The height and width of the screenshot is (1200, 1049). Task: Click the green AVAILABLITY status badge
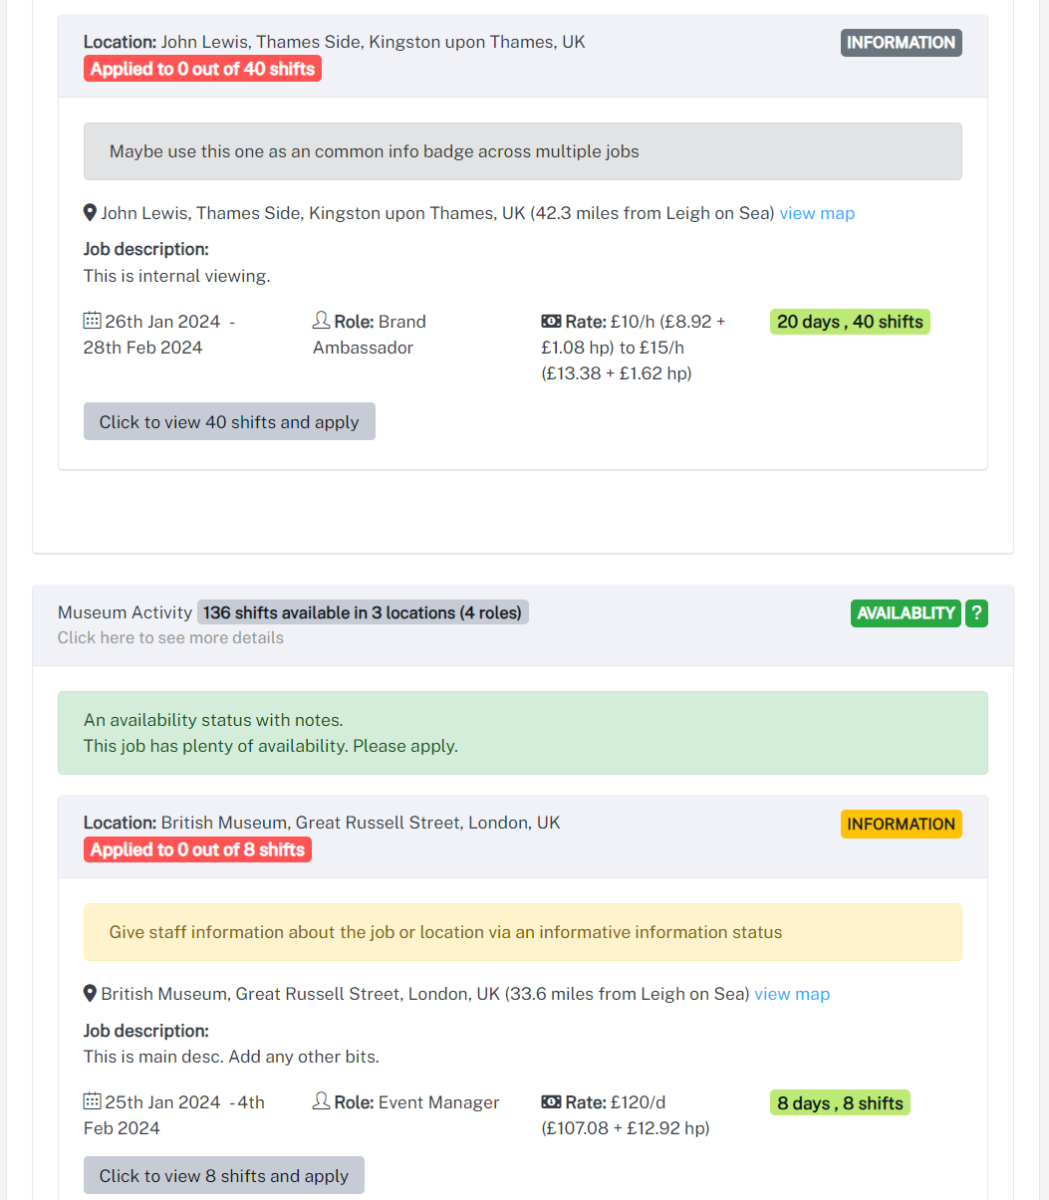click(906, 613)
